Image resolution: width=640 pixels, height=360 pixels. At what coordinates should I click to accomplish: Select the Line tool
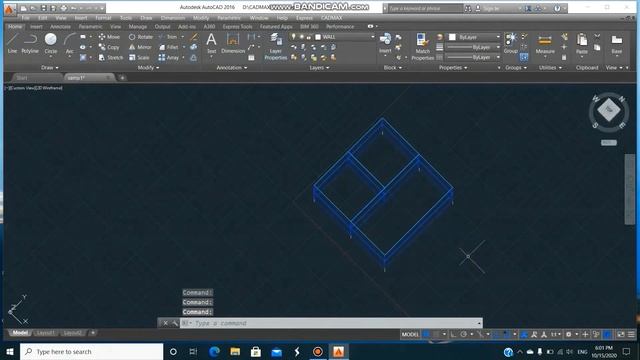[12, 43]
